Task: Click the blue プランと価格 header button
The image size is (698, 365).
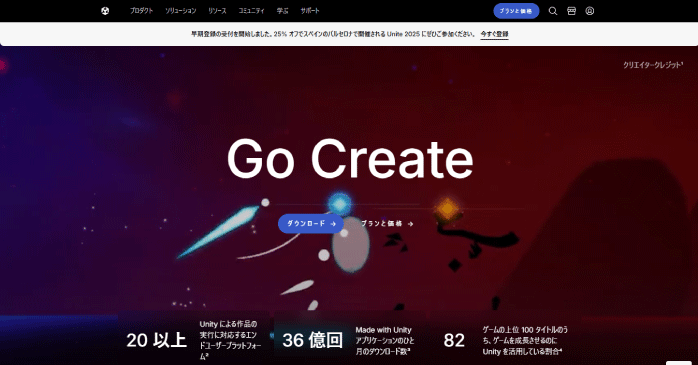Action: pos(516,11)
